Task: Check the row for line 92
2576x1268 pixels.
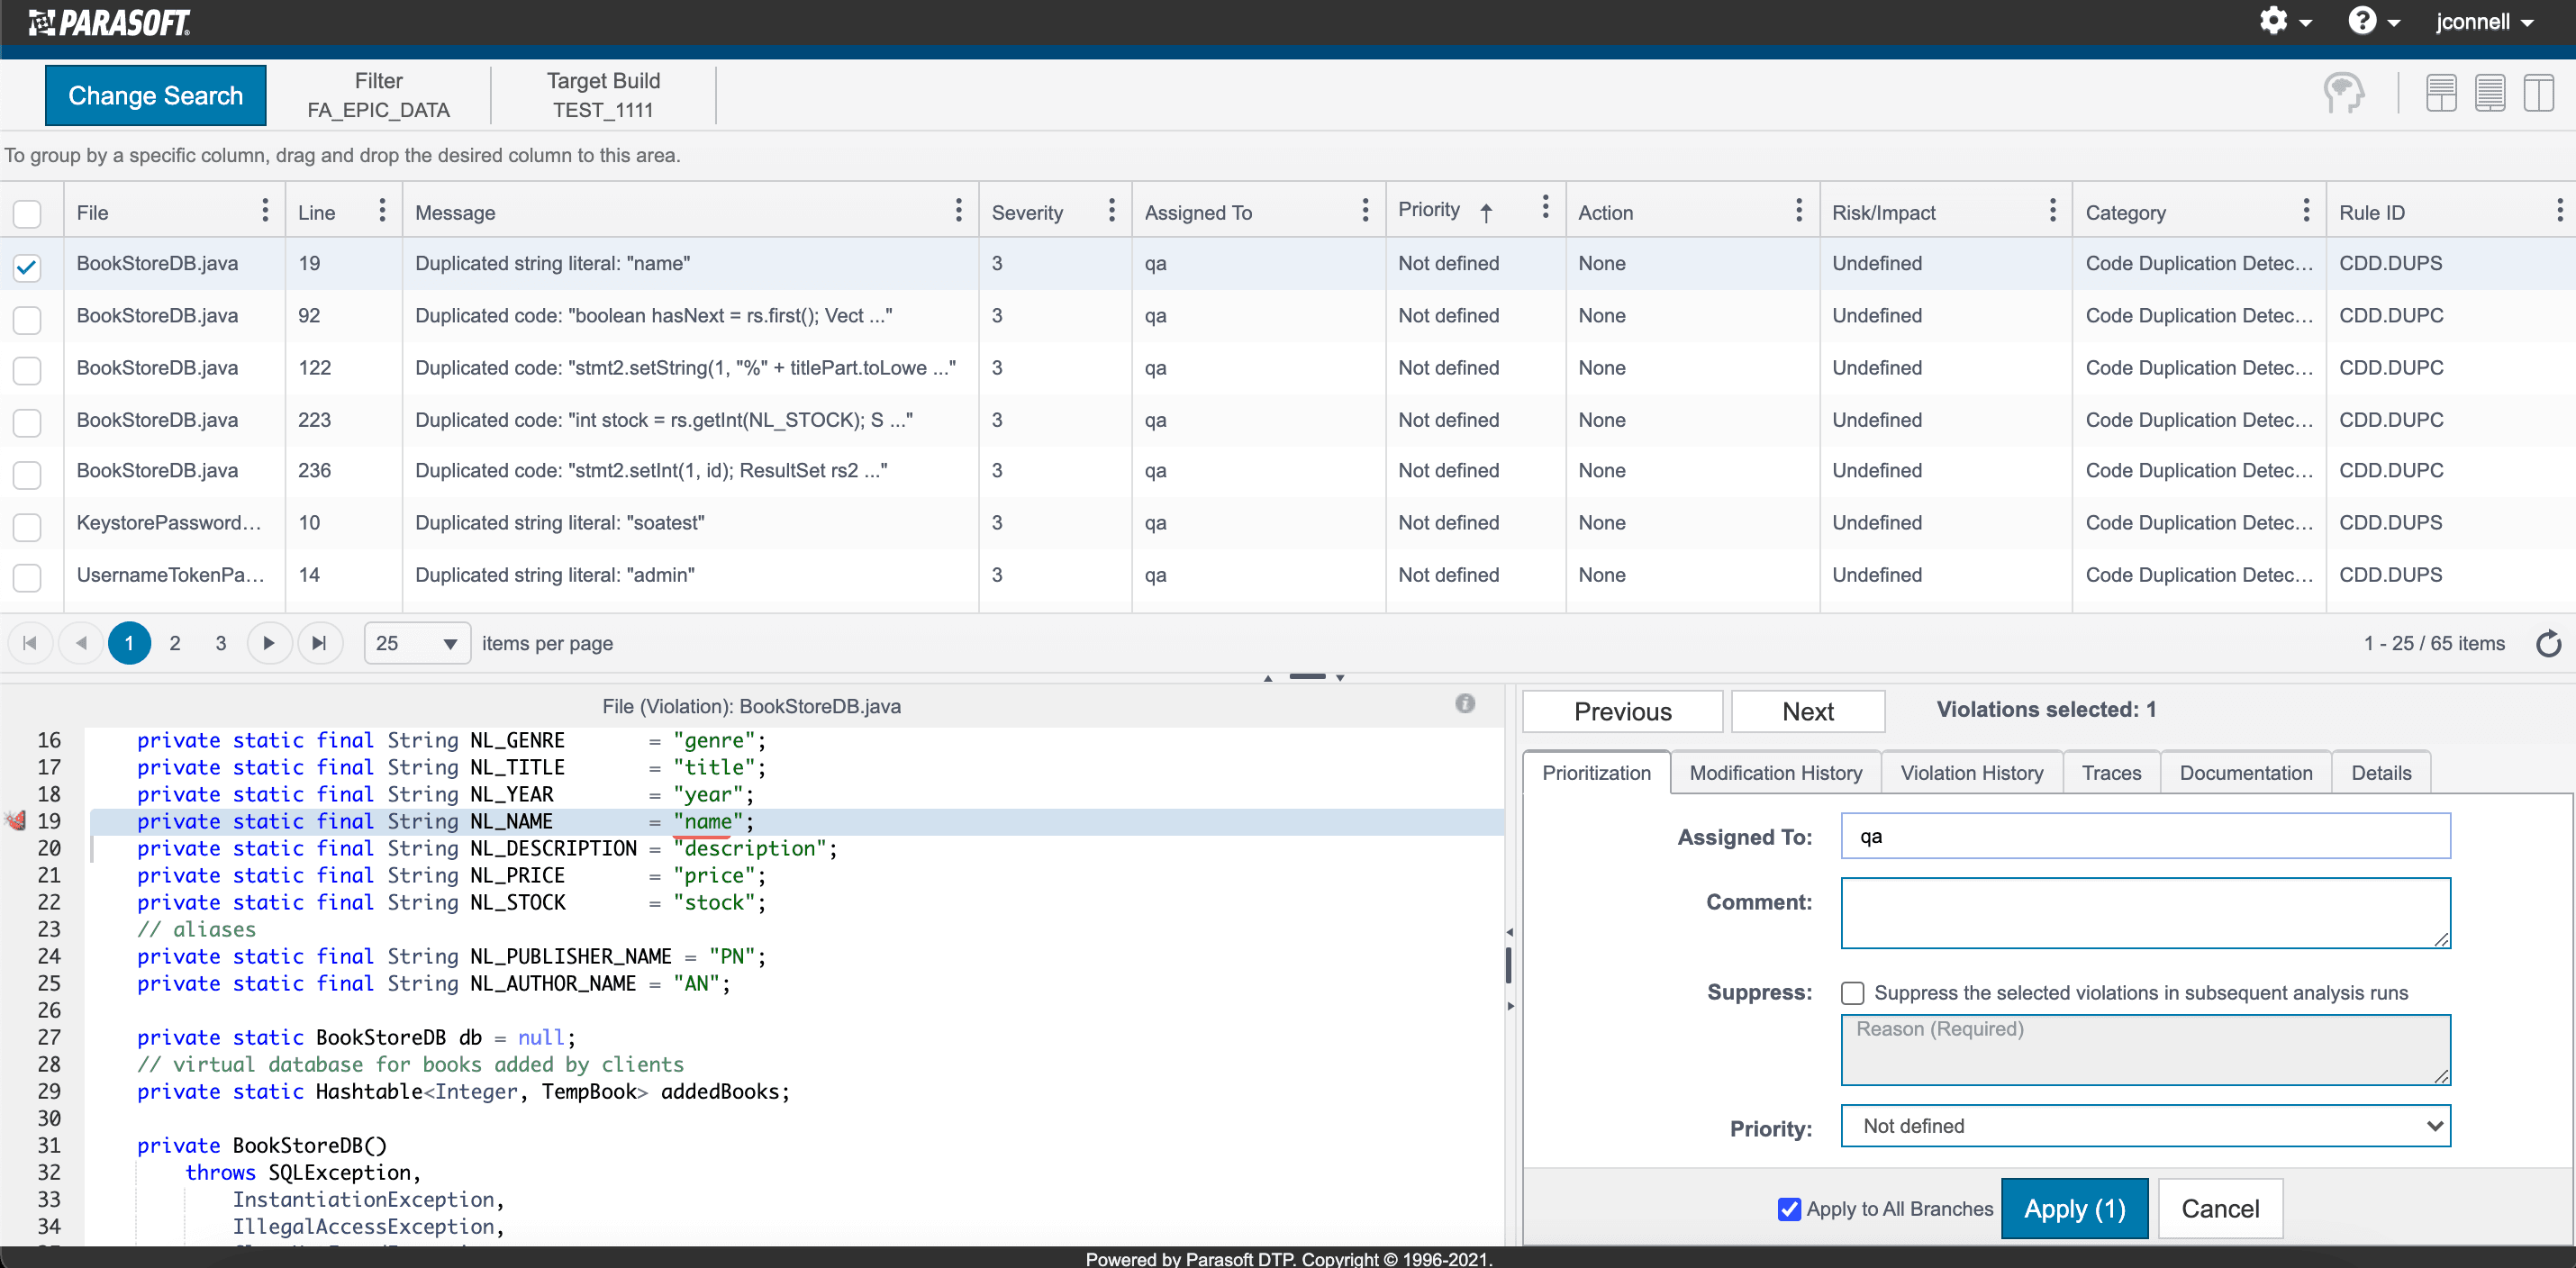Action: (27, 318)
